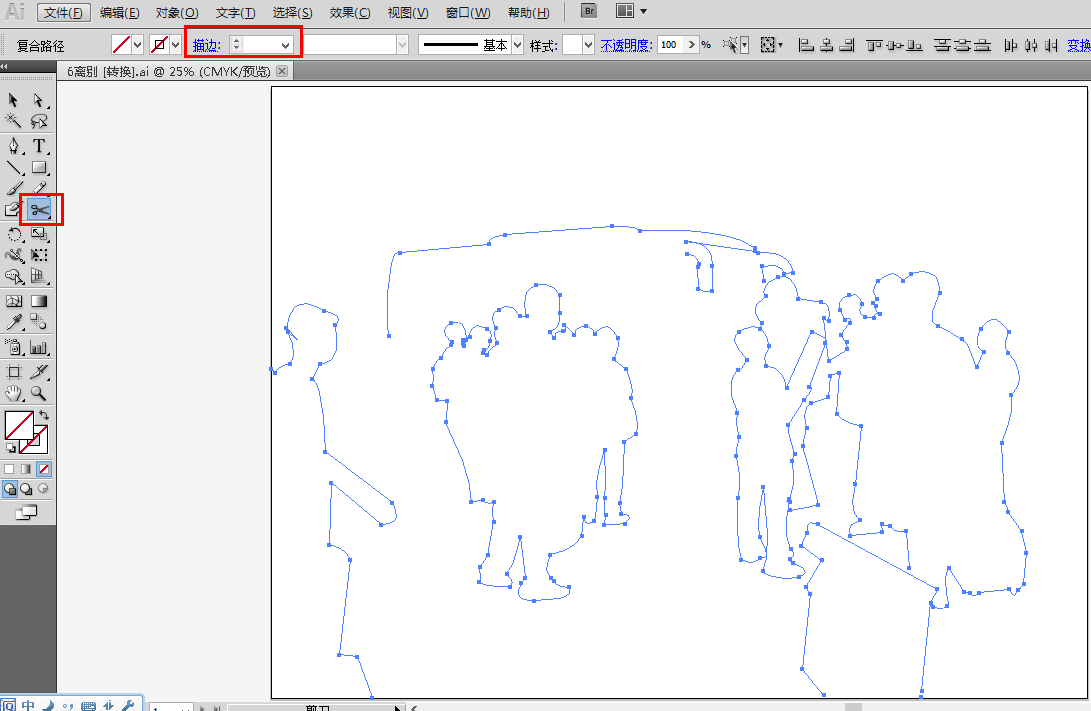This screenshot has height=711, width=1091.
Task: Select the Symbol Sprayer tool
Action: (13, 347)
